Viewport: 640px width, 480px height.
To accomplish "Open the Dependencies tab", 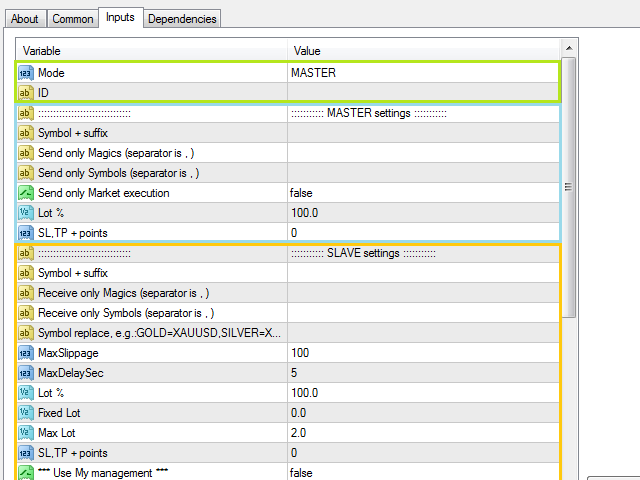I will coord(182,19).
